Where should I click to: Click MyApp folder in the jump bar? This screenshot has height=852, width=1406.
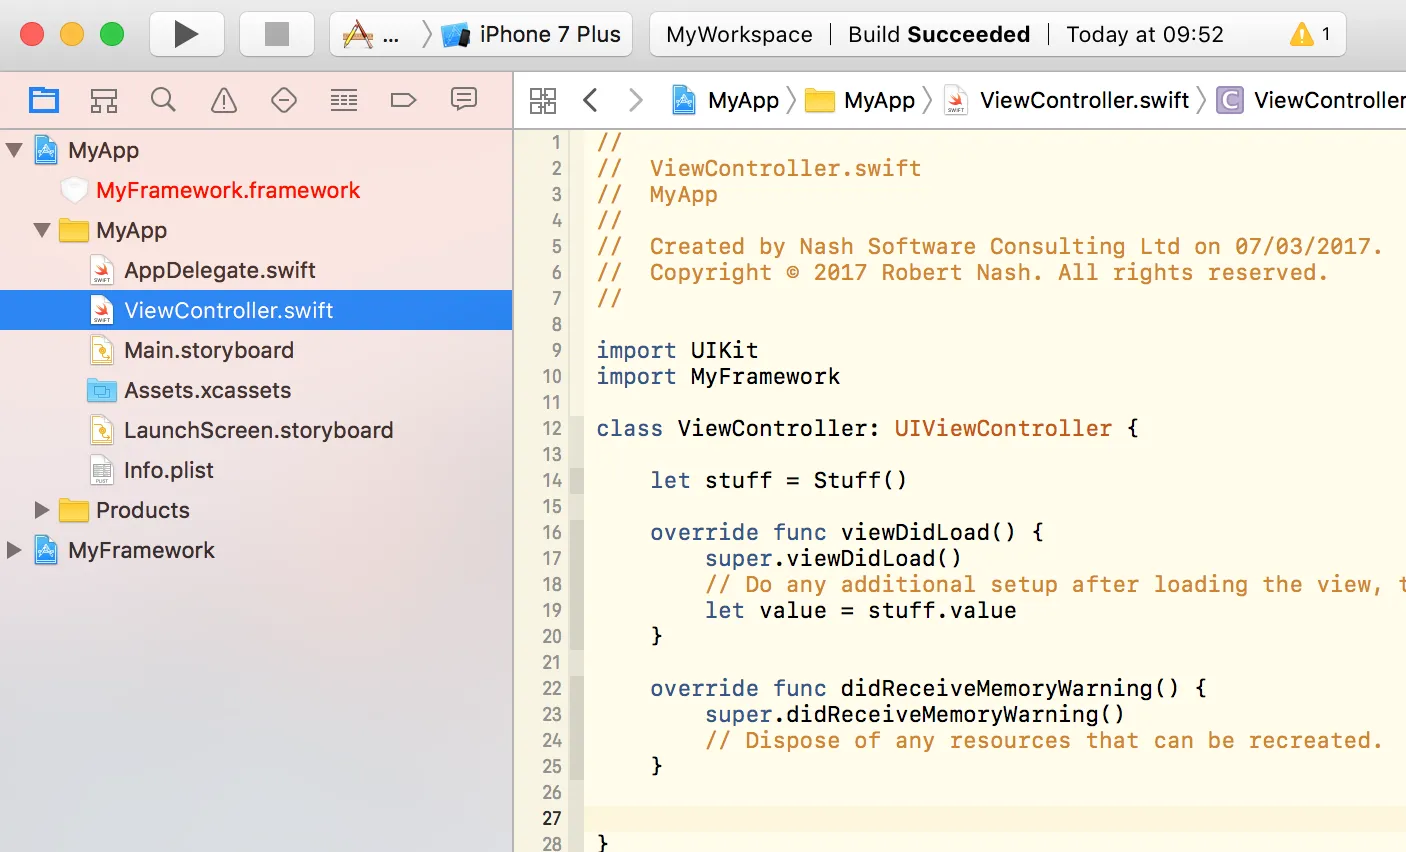pyautogui.click(x=862, y=100)
